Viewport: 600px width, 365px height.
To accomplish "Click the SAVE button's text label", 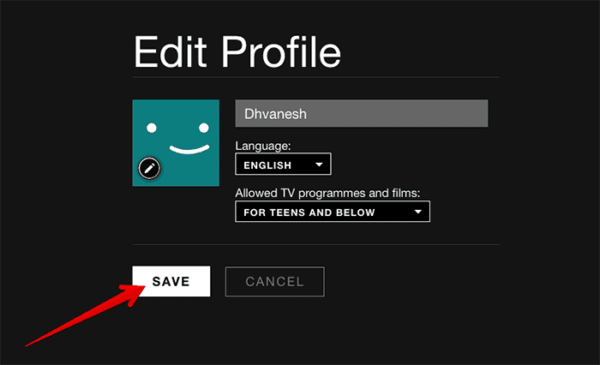I will pos(171,282).
